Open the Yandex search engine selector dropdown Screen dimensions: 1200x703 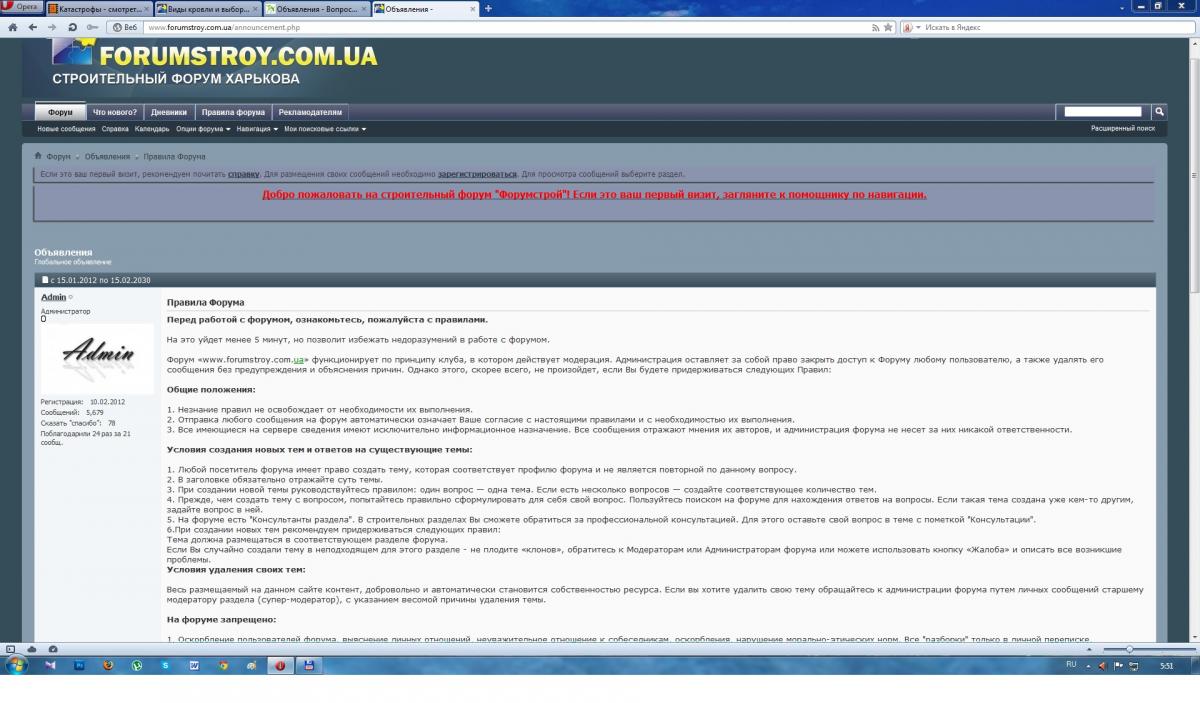(918, 27)
